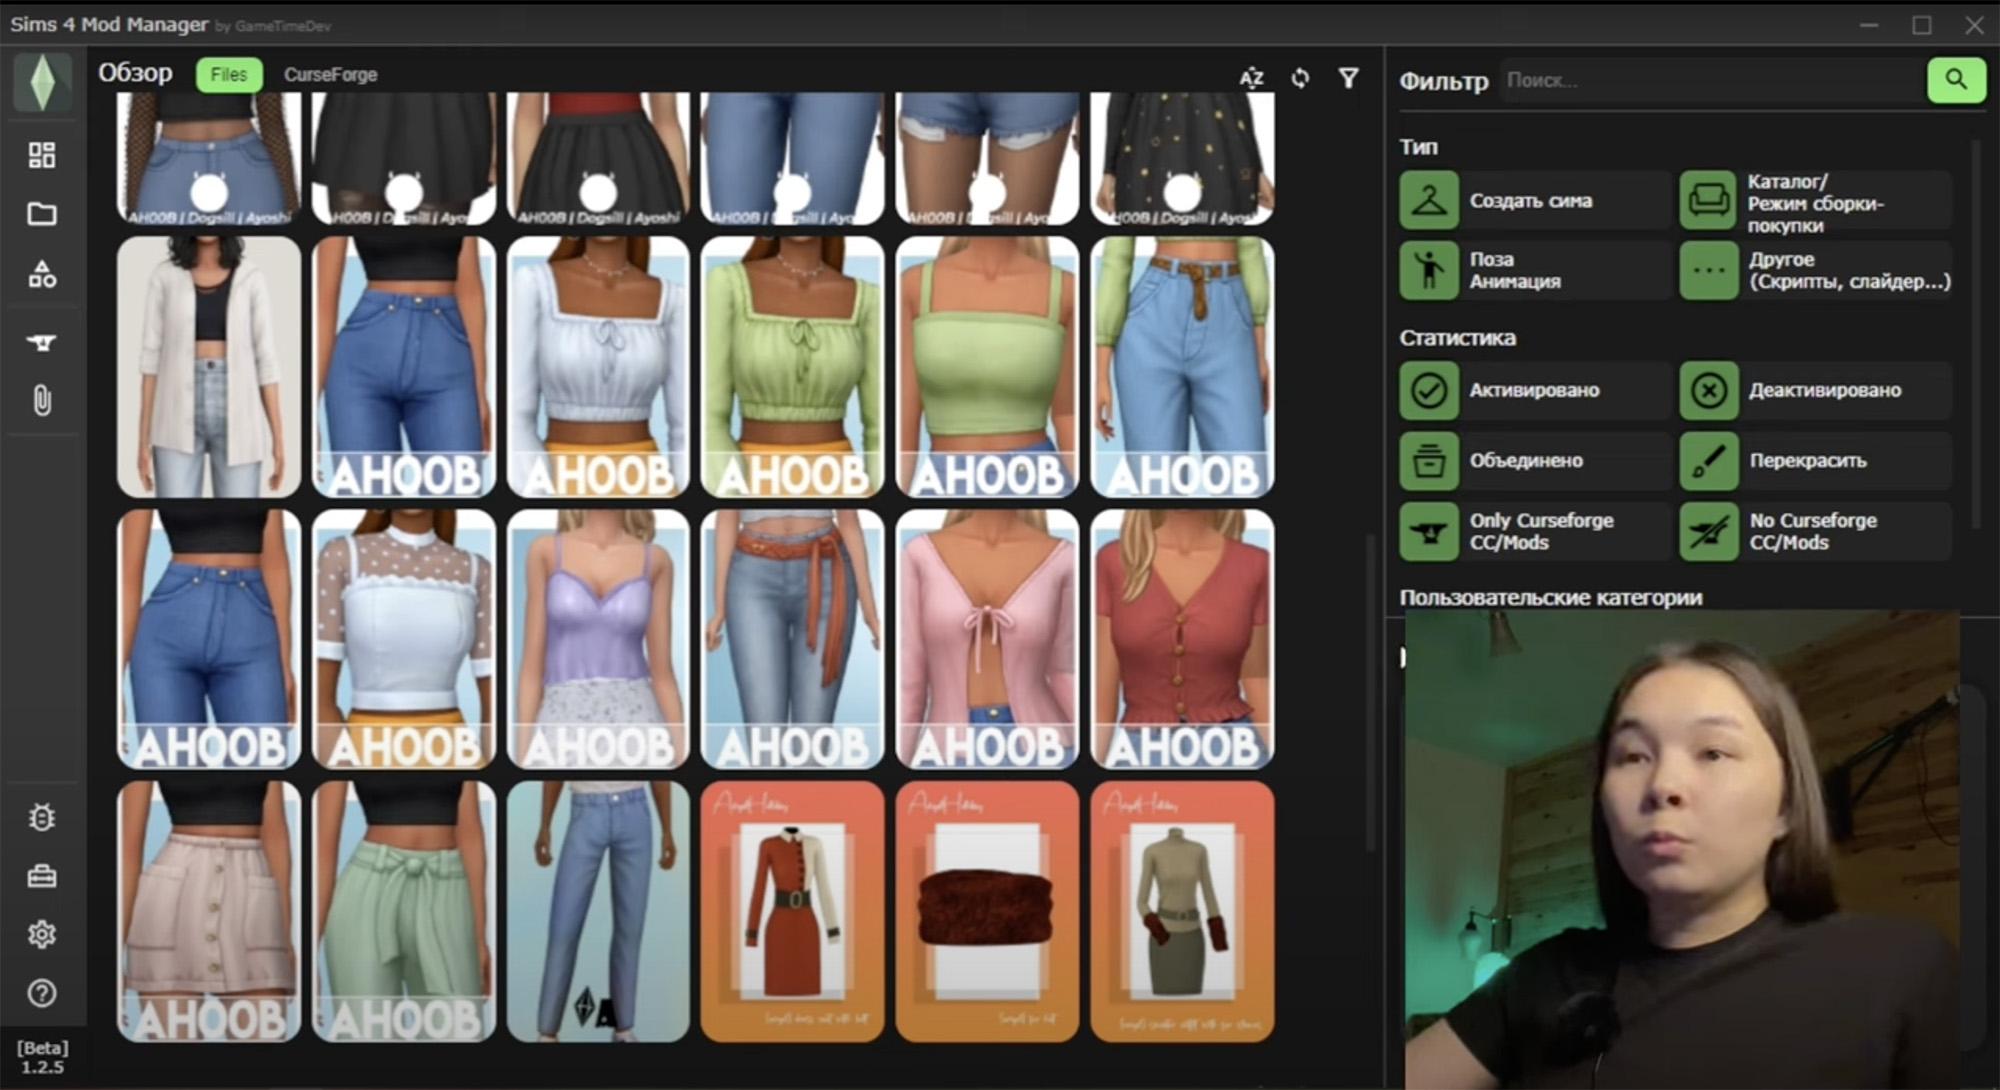Select the polka dot sheer top thumbnail
The image size is (2000, 1090).
click(404, 639)
